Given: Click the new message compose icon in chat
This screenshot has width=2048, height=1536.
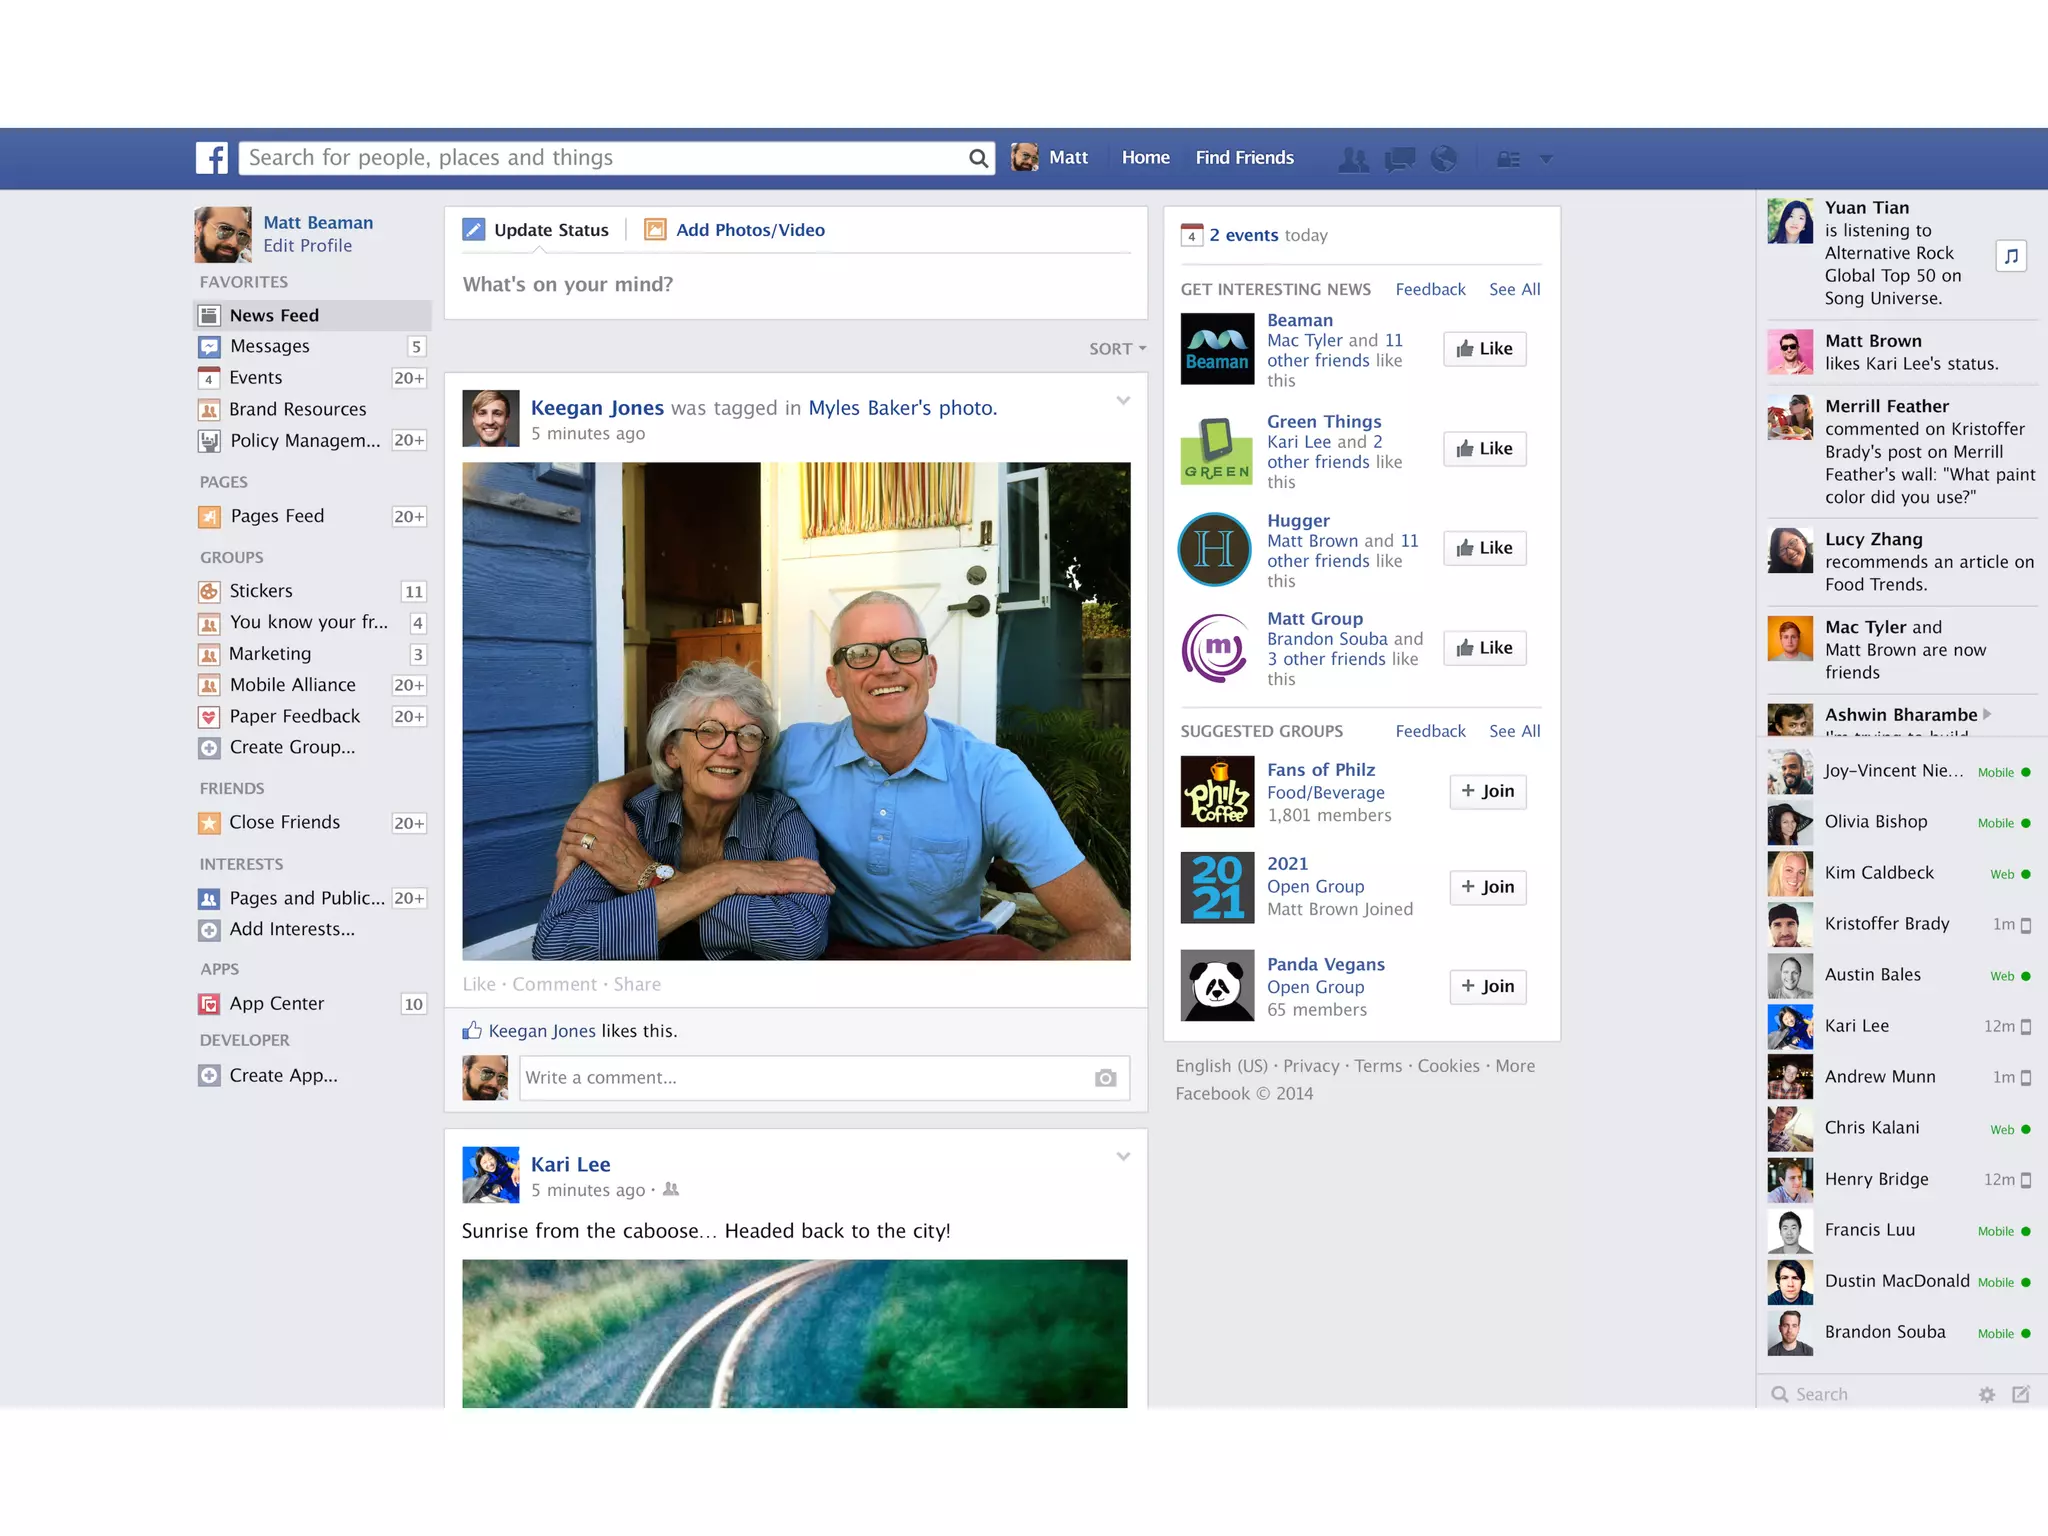Looking at the screenshot, I should click(x=2021, y=1394).
